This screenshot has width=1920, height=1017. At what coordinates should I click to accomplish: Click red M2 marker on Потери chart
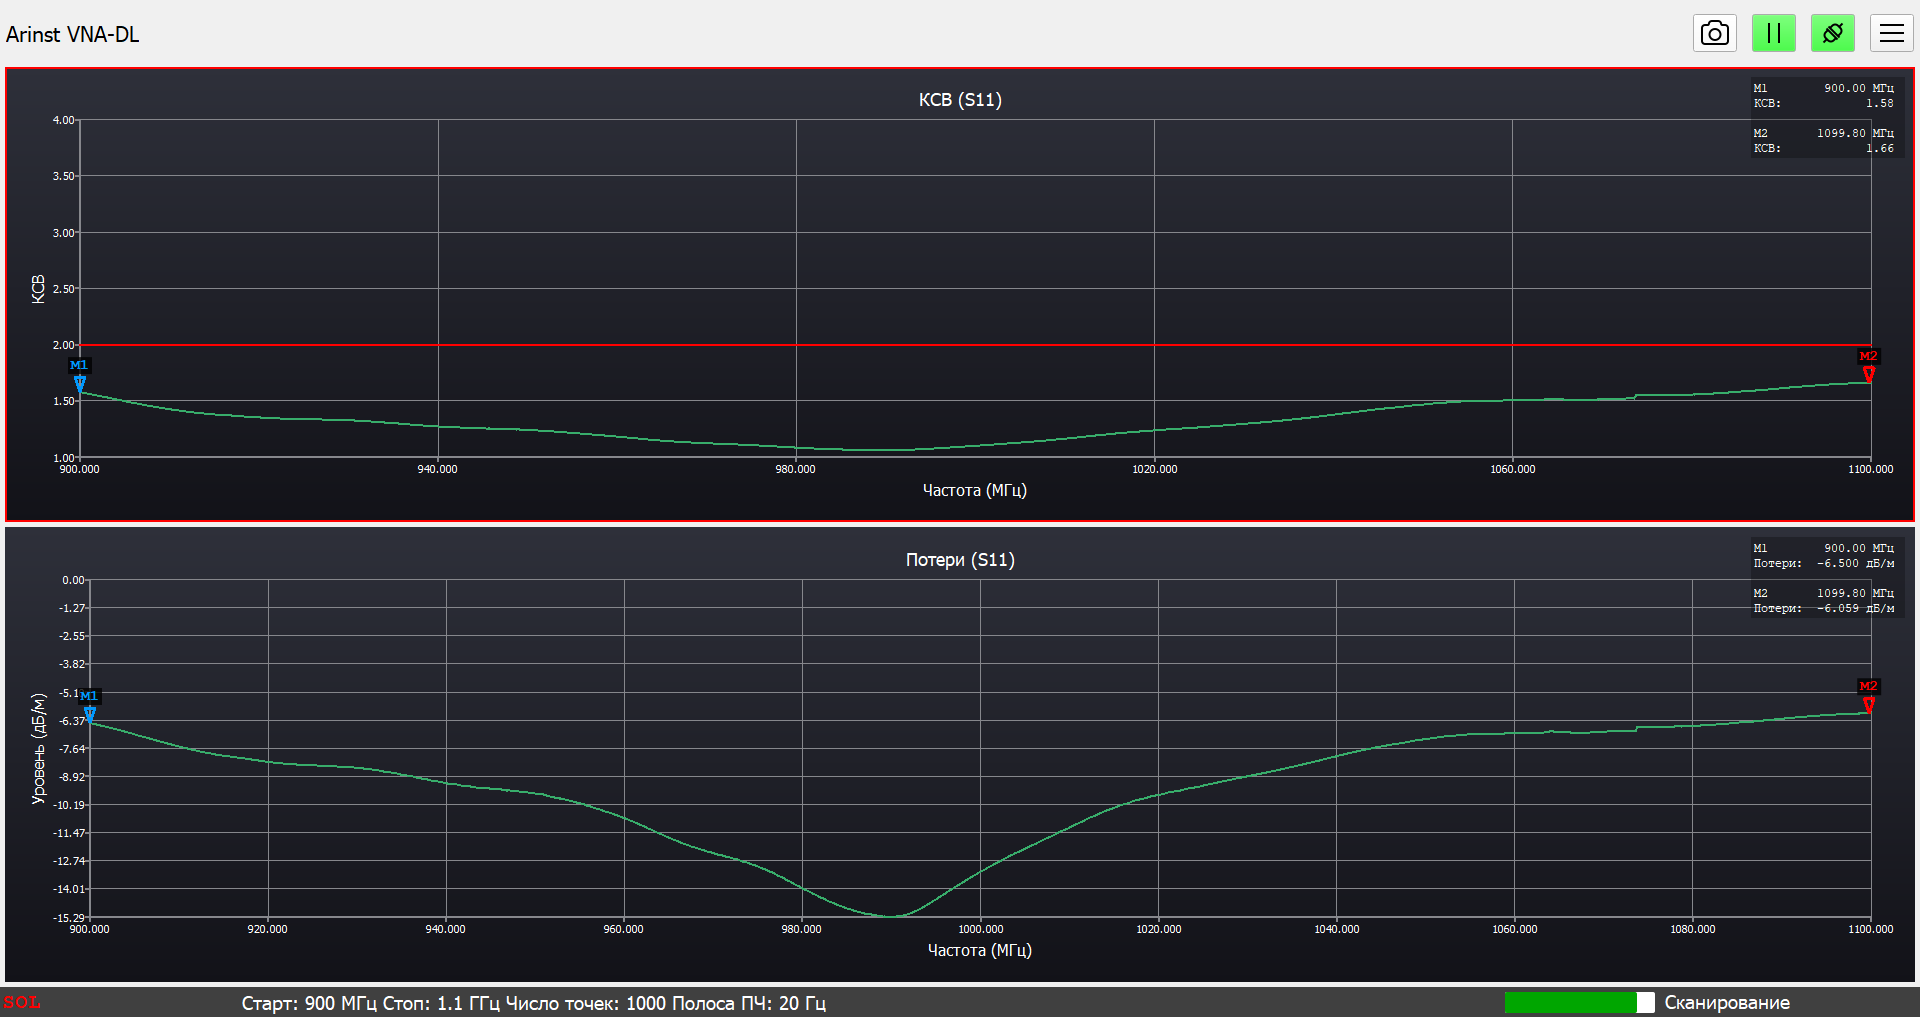coord(1868,695)
